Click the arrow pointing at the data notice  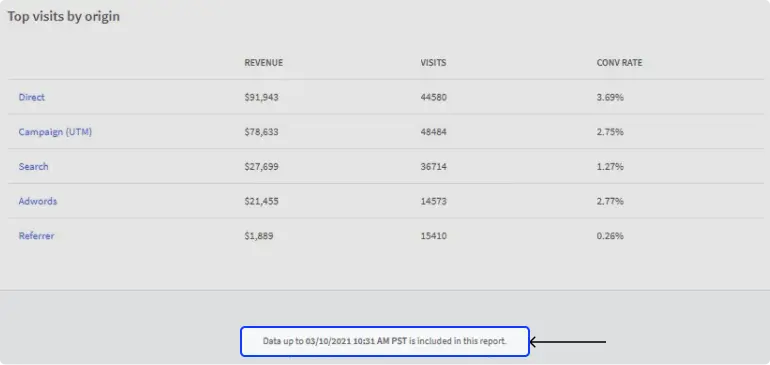(568, 341)
